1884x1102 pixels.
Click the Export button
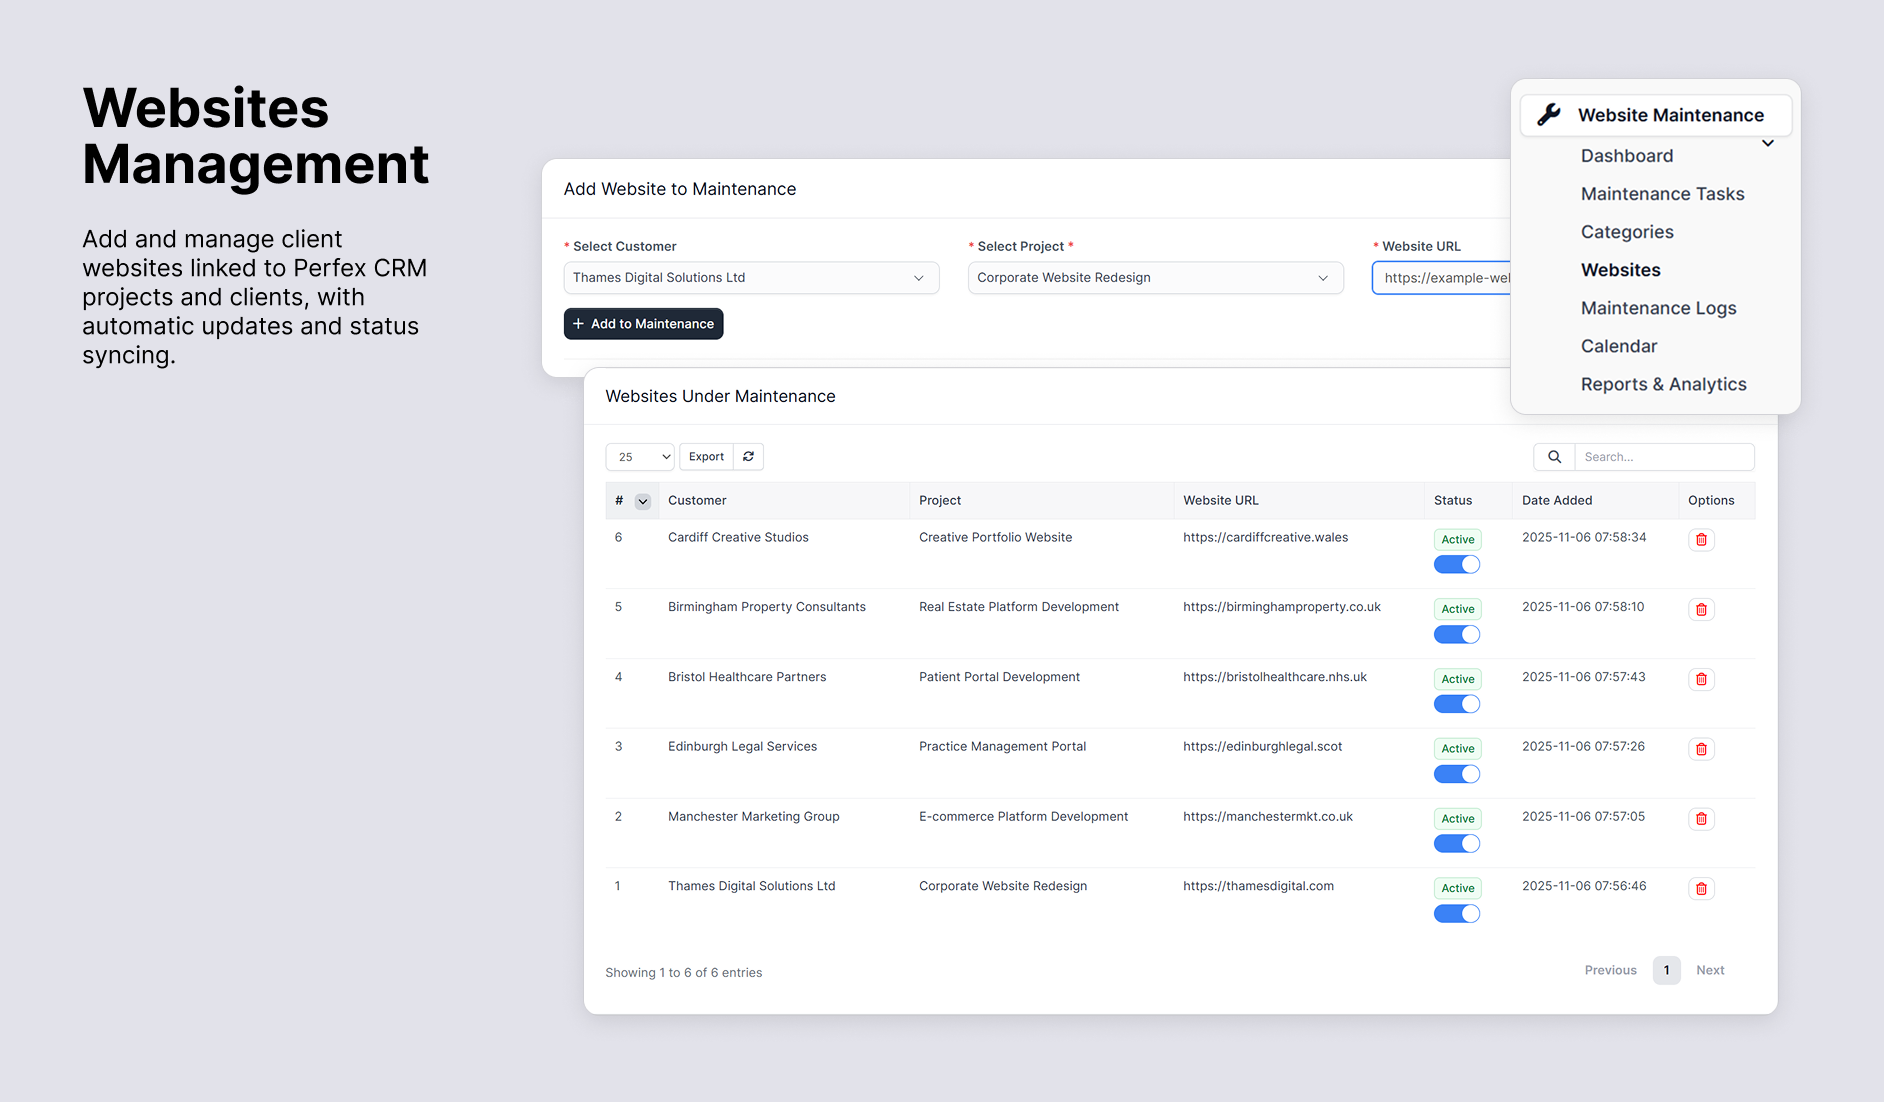coord(706,456)
